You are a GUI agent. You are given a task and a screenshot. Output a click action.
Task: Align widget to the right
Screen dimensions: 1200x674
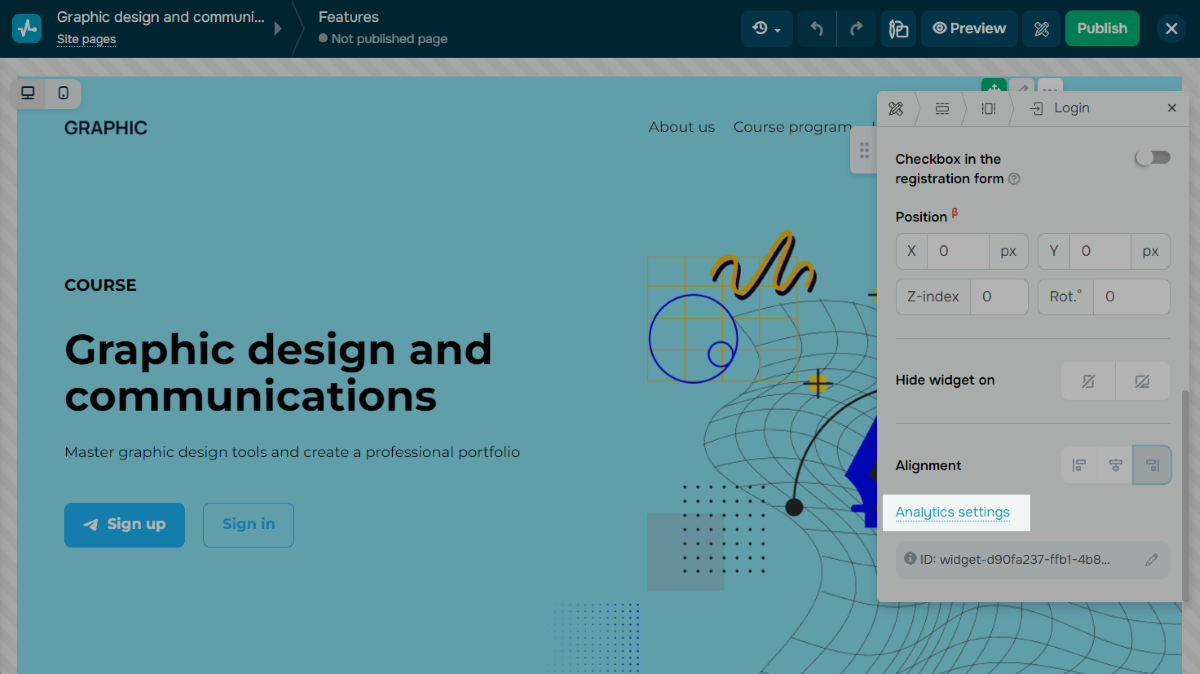(1151, 465)
